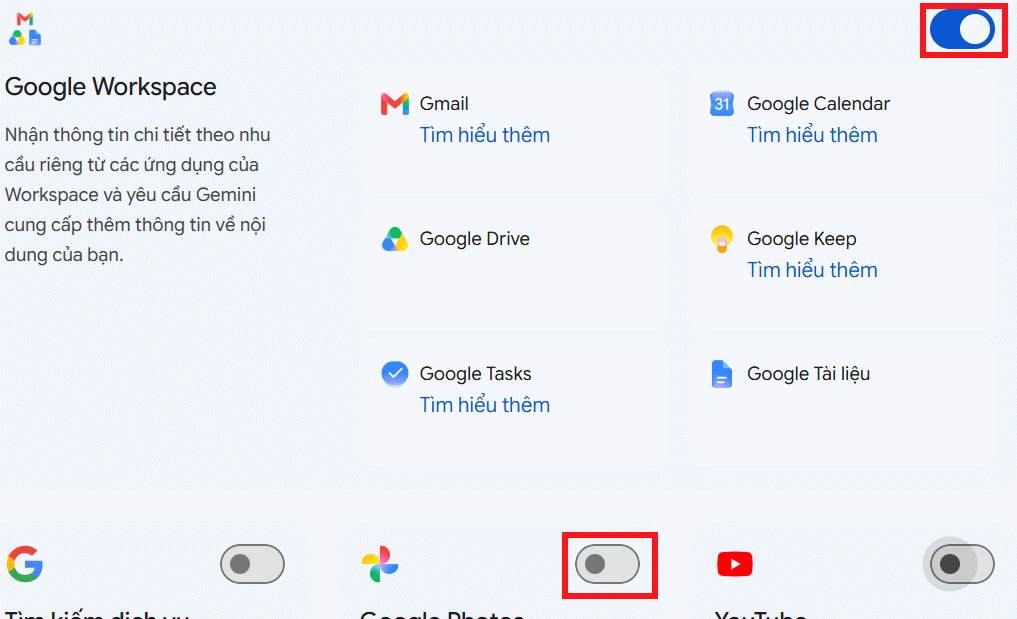Open Tìm hiểu thêm link under Gmail
Screen dimensions: 1017x619
click(x=485, y=135)
